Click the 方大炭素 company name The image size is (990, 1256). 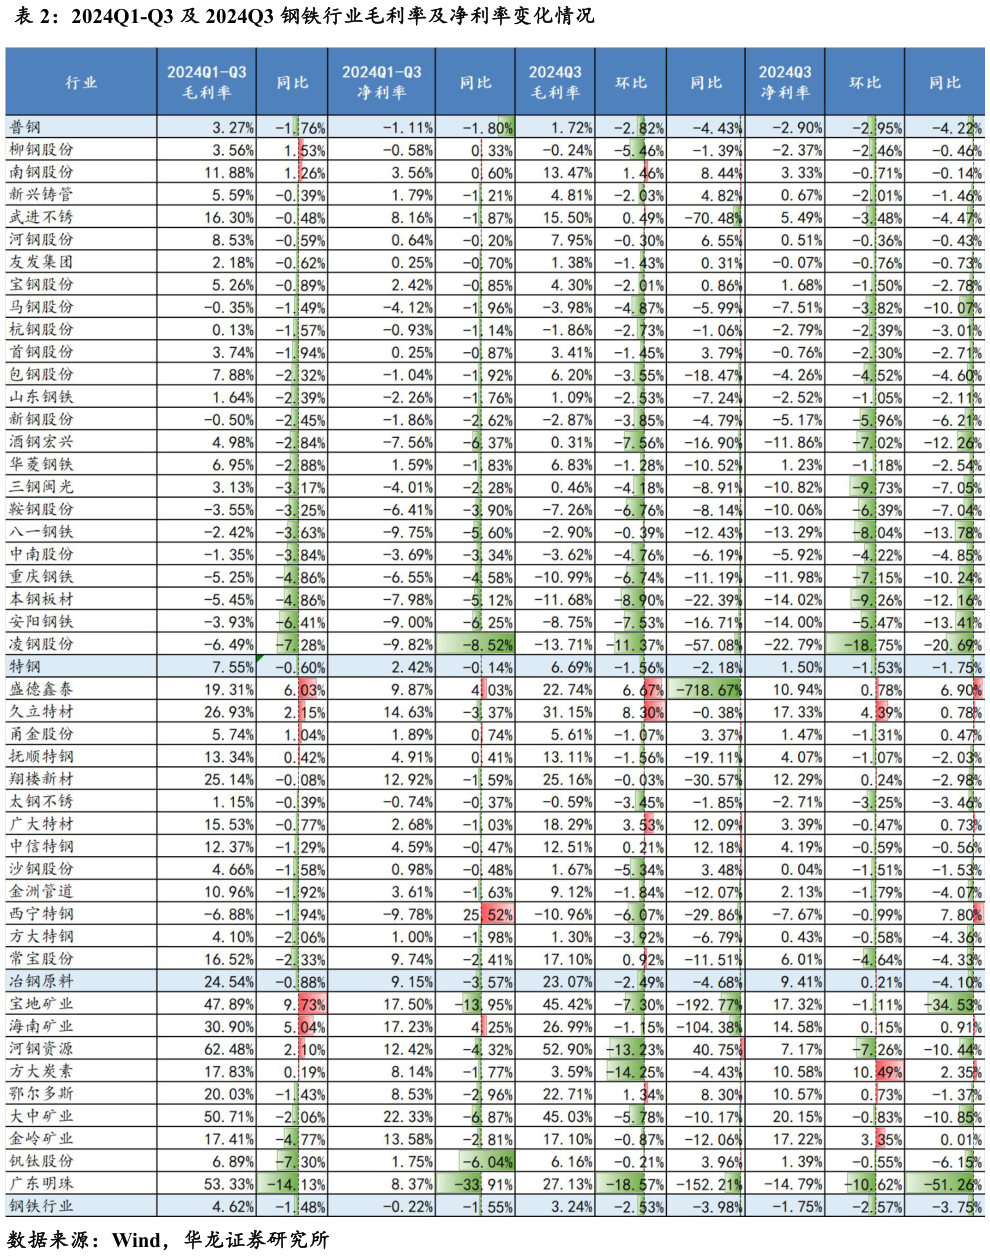pyautogui.click(x=41, y=1071)
